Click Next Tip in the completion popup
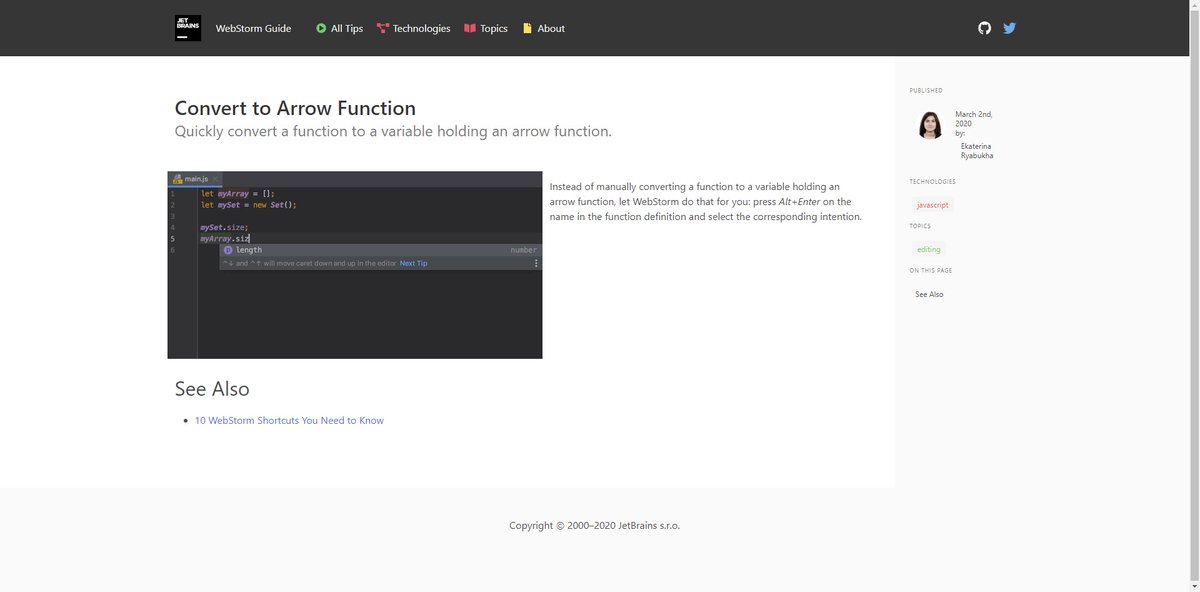 (413, 264)
